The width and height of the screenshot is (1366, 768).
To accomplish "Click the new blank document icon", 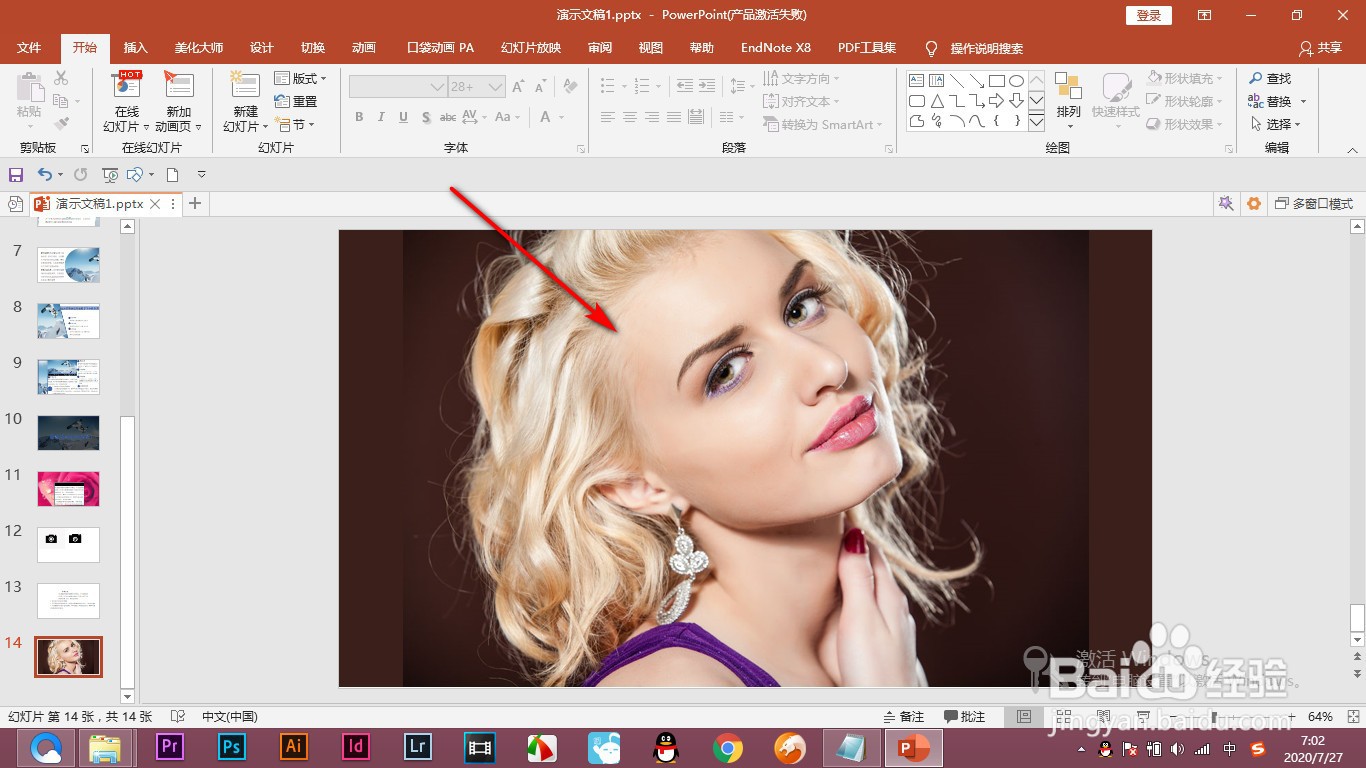I will (x=172, y=175).
